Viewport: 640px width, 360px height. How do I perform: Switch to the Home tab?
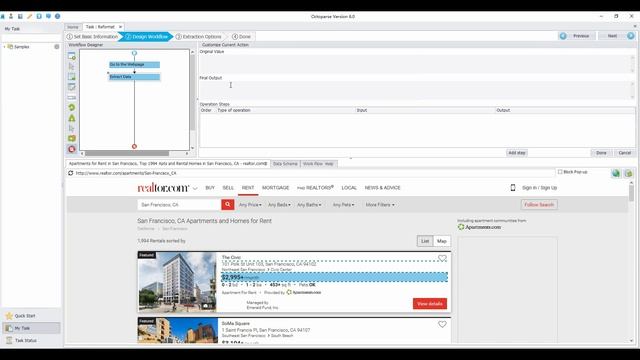click(73, 27)
